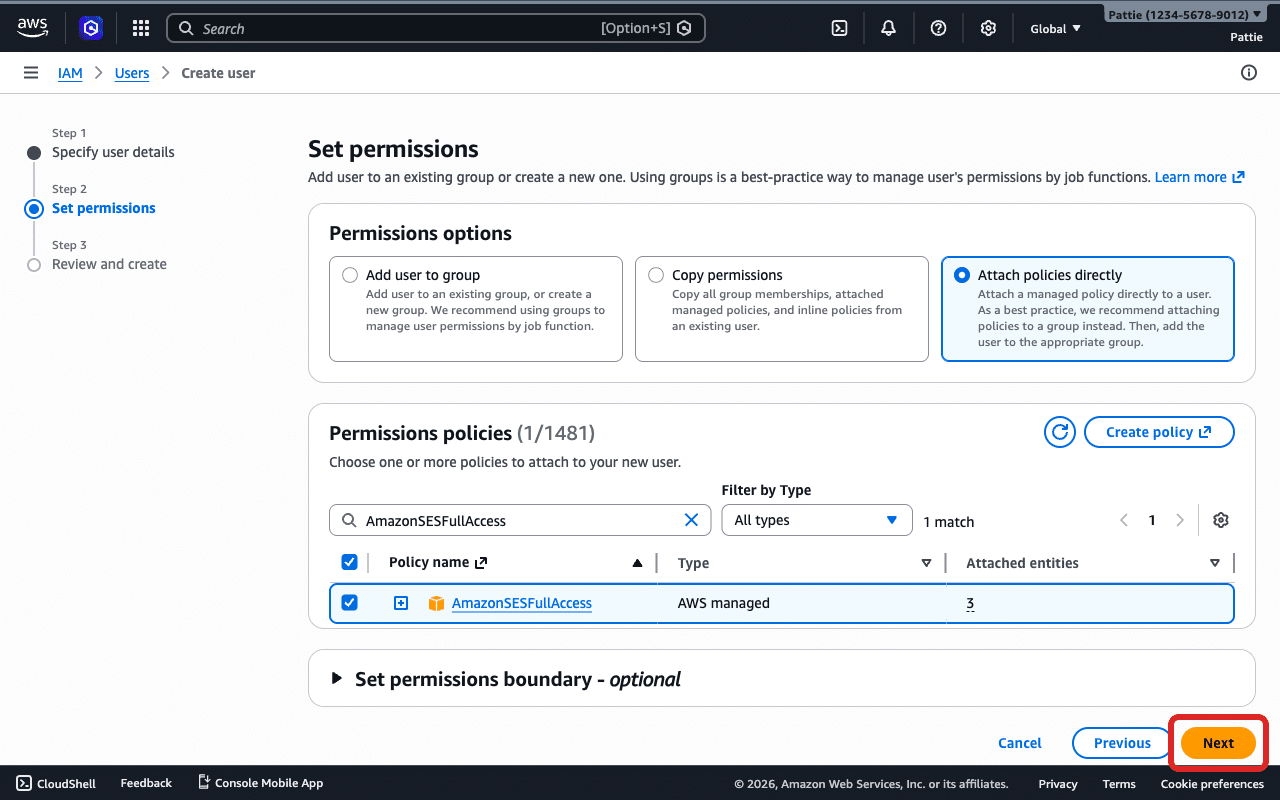Refresh the permissions policies list
This screenshot has height=800, width=1280.
click(x=1059, y=432)
